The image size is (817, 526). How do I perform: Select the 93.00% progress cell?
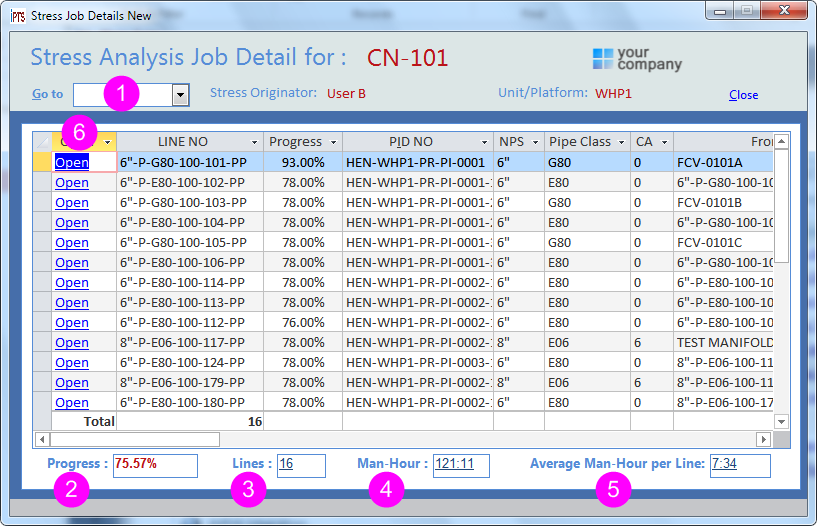coord(303,162)
